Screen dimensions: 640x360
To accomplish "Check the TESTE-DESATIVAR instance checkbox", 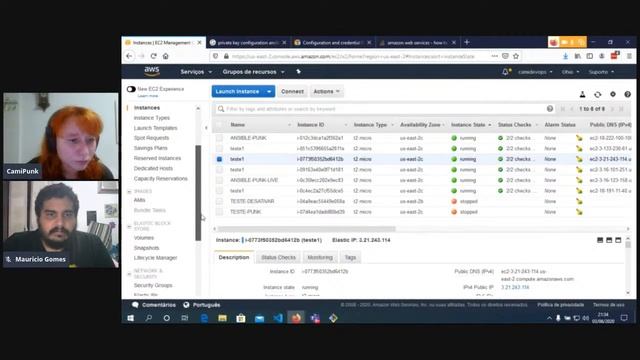I will click(219, 201).
